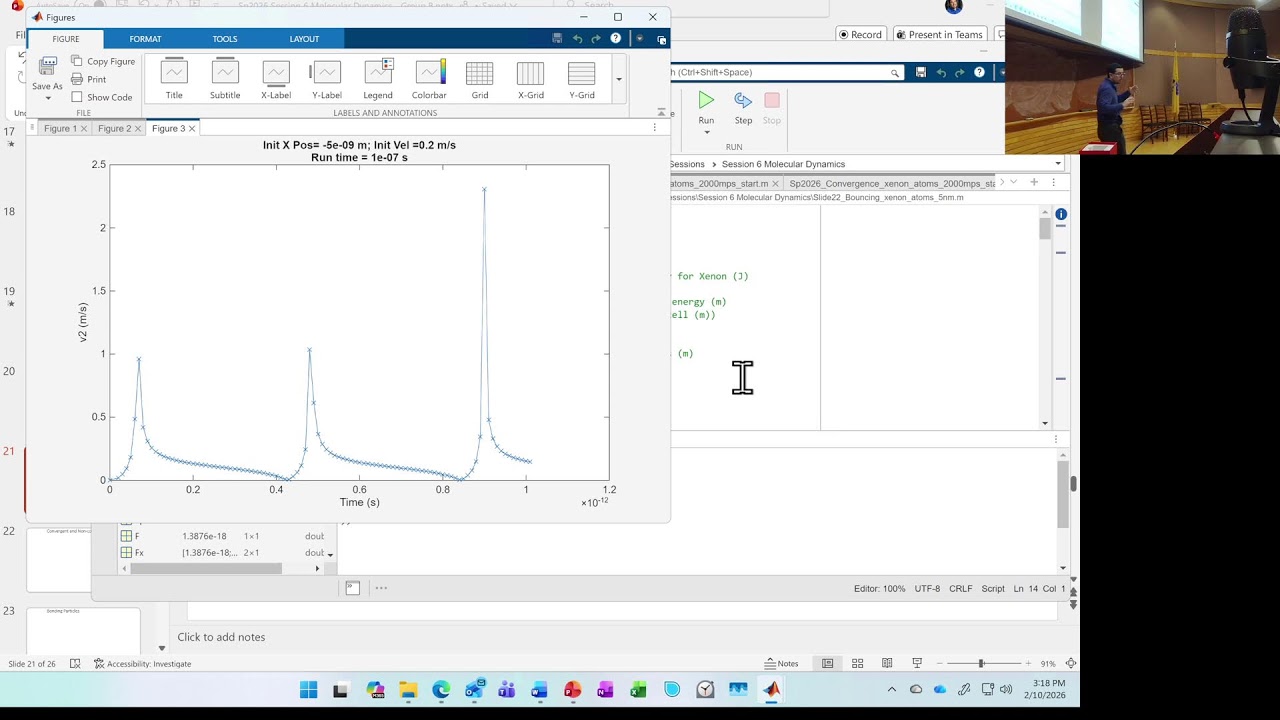
Task: Switch to Figure 1 tab
Action: coord(60,128)
